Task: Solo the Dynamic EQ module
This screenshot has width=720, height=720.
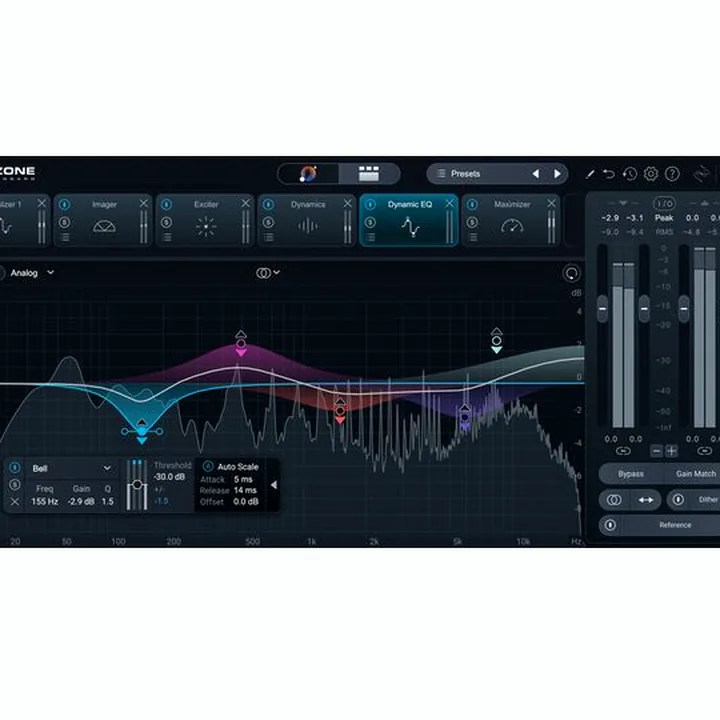Action: pyautogui.click(x=370, y=222)
